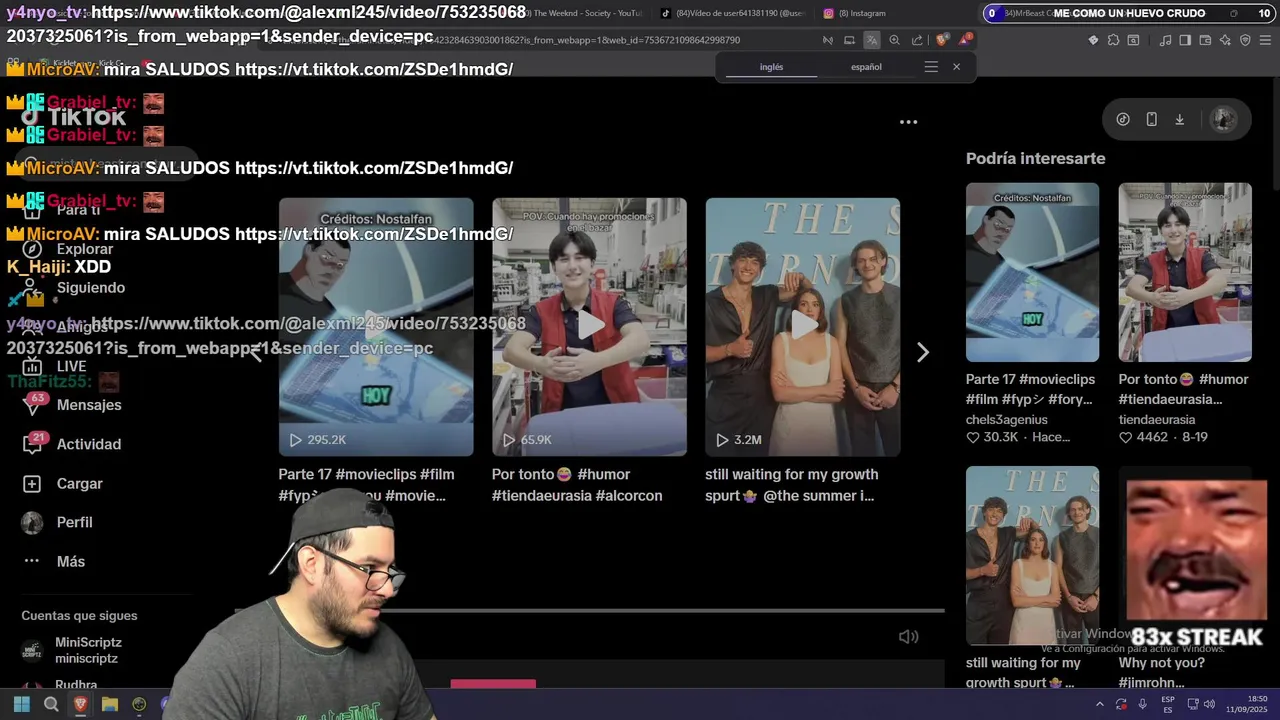Image resolution: width=1280 pixels, height=720 pixels.
Task: Click the TikTok coins icon
Action: (x=1123, y=119)
